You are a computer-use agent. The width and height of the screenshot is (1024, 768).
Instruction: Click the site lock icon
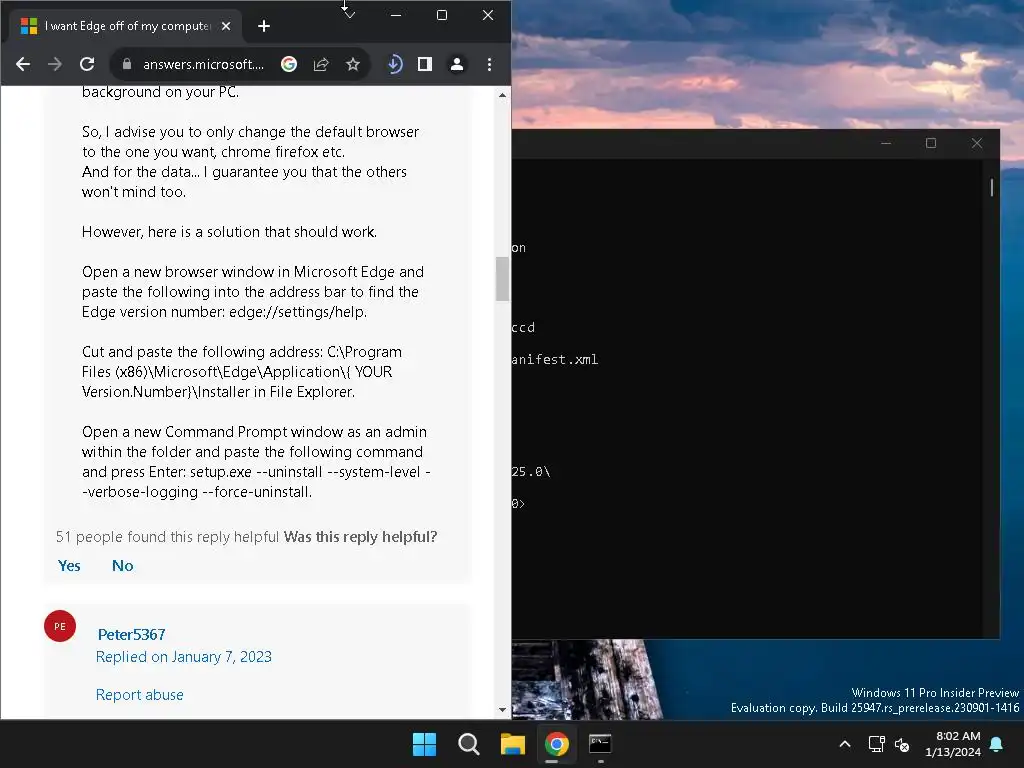[127, 64]
